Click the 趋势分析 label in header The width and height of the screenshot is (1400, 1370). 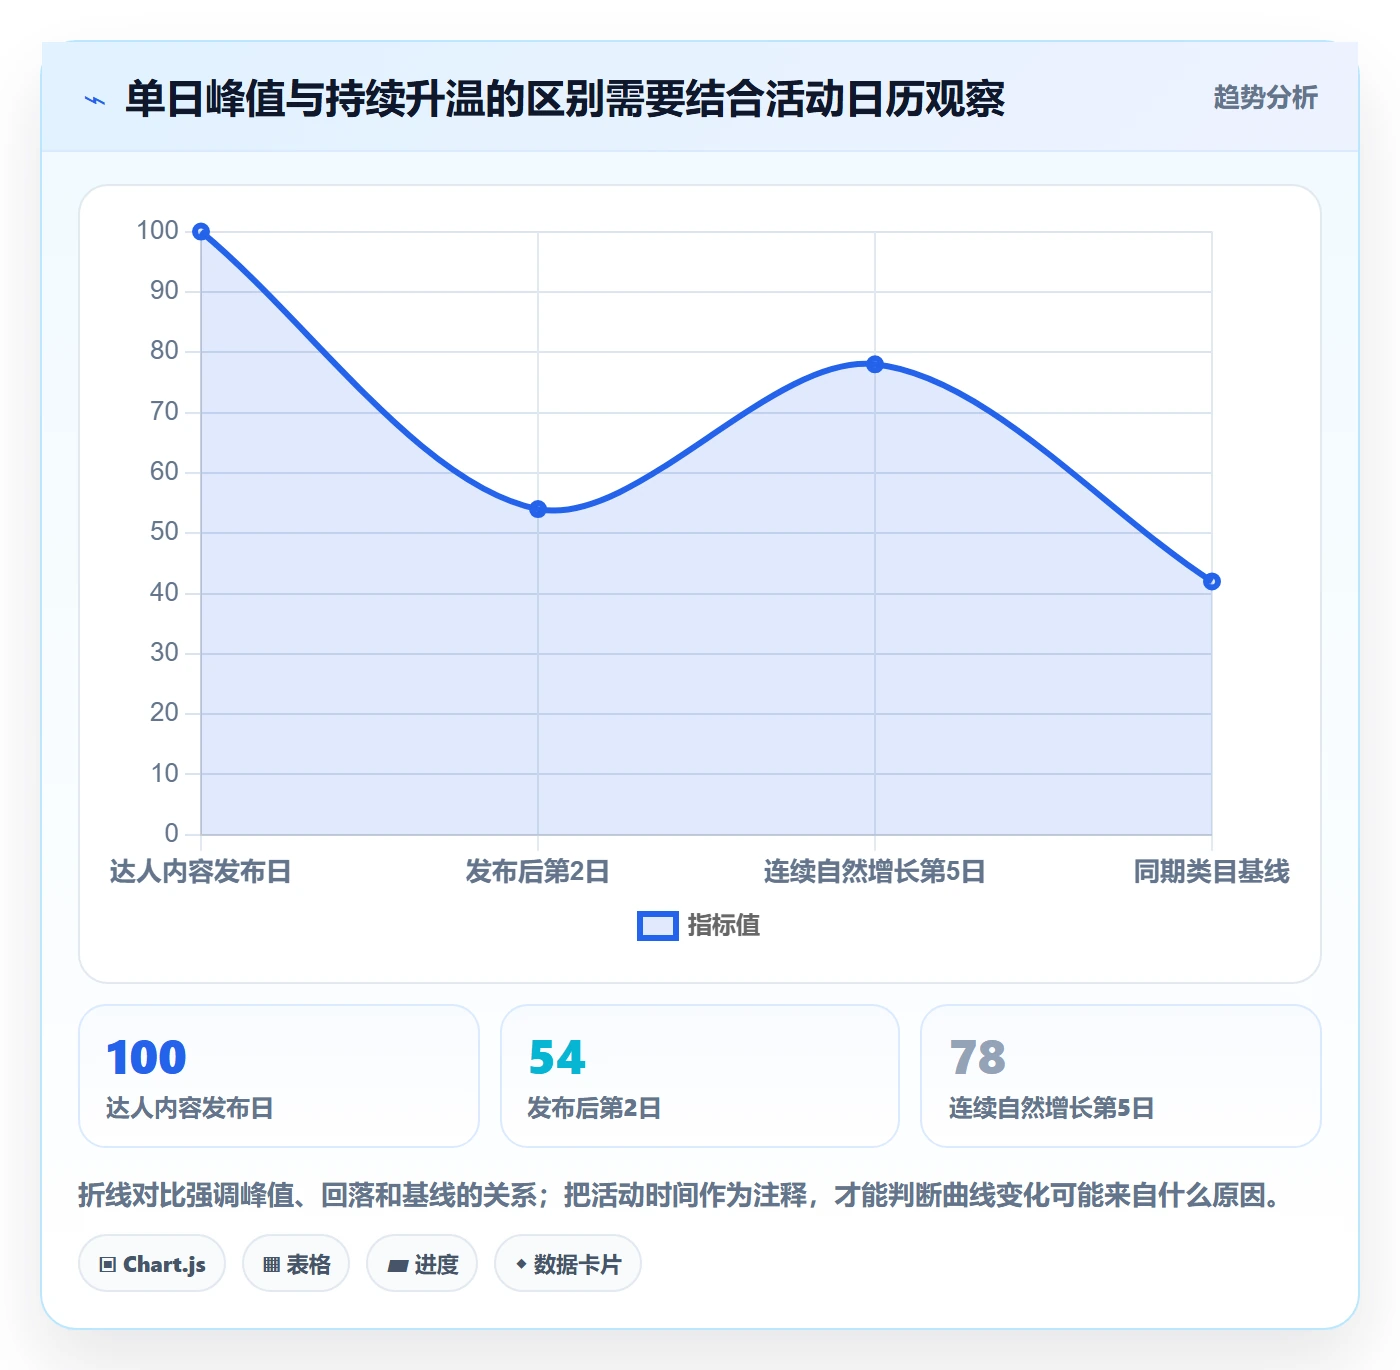1265,97
